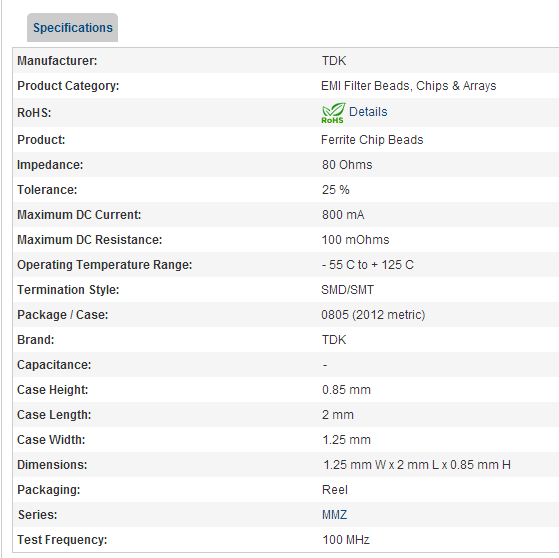Open the Specifications tab
The height and width of the screenshot is (558, 559).
72,28
